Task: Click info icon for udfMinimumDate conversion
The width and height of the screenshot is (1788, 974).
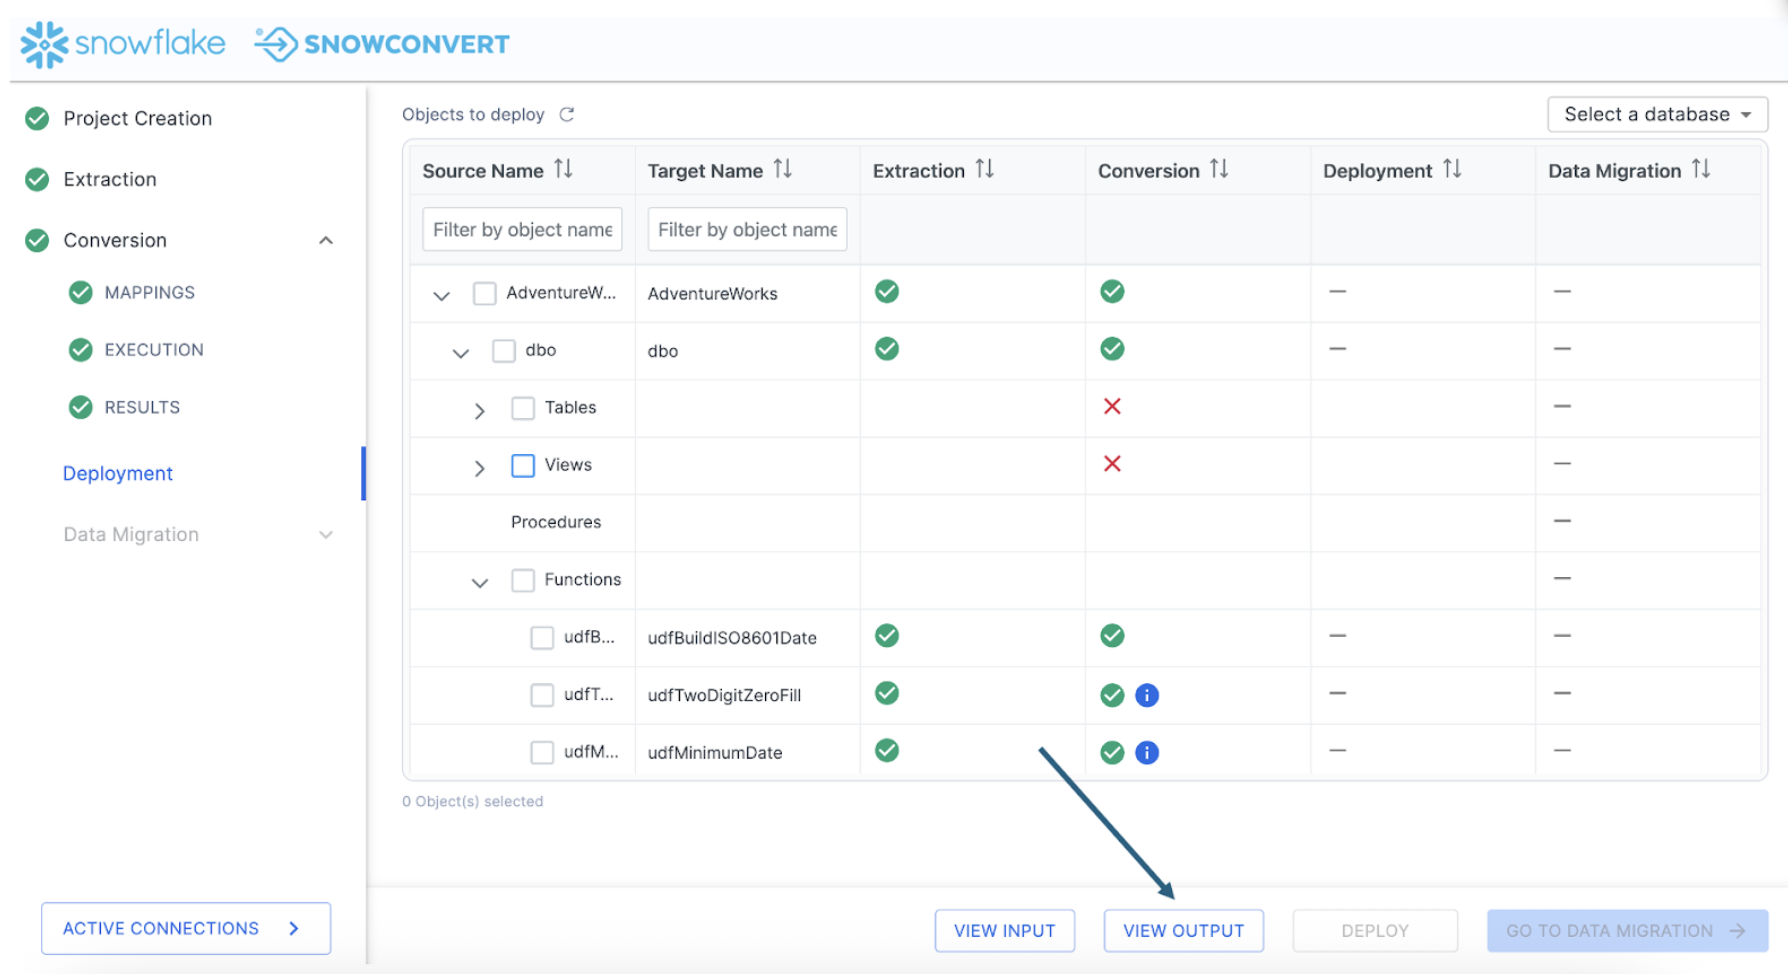Action: tap(1147, 753)
